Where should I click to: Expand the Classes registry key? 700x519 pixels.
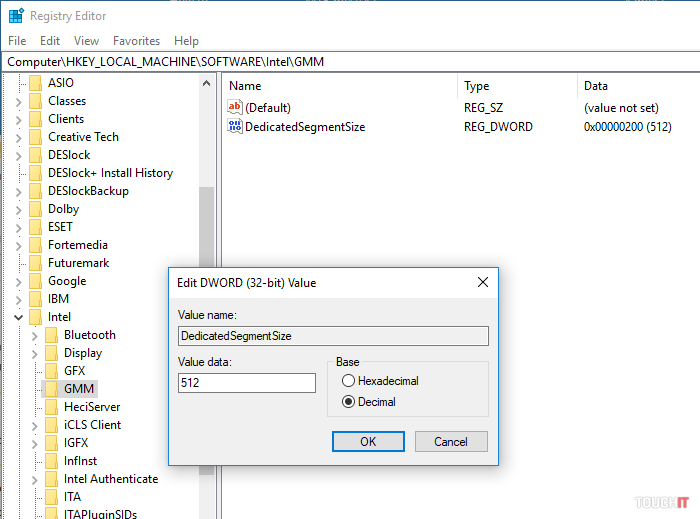click(x=19, y=101)
